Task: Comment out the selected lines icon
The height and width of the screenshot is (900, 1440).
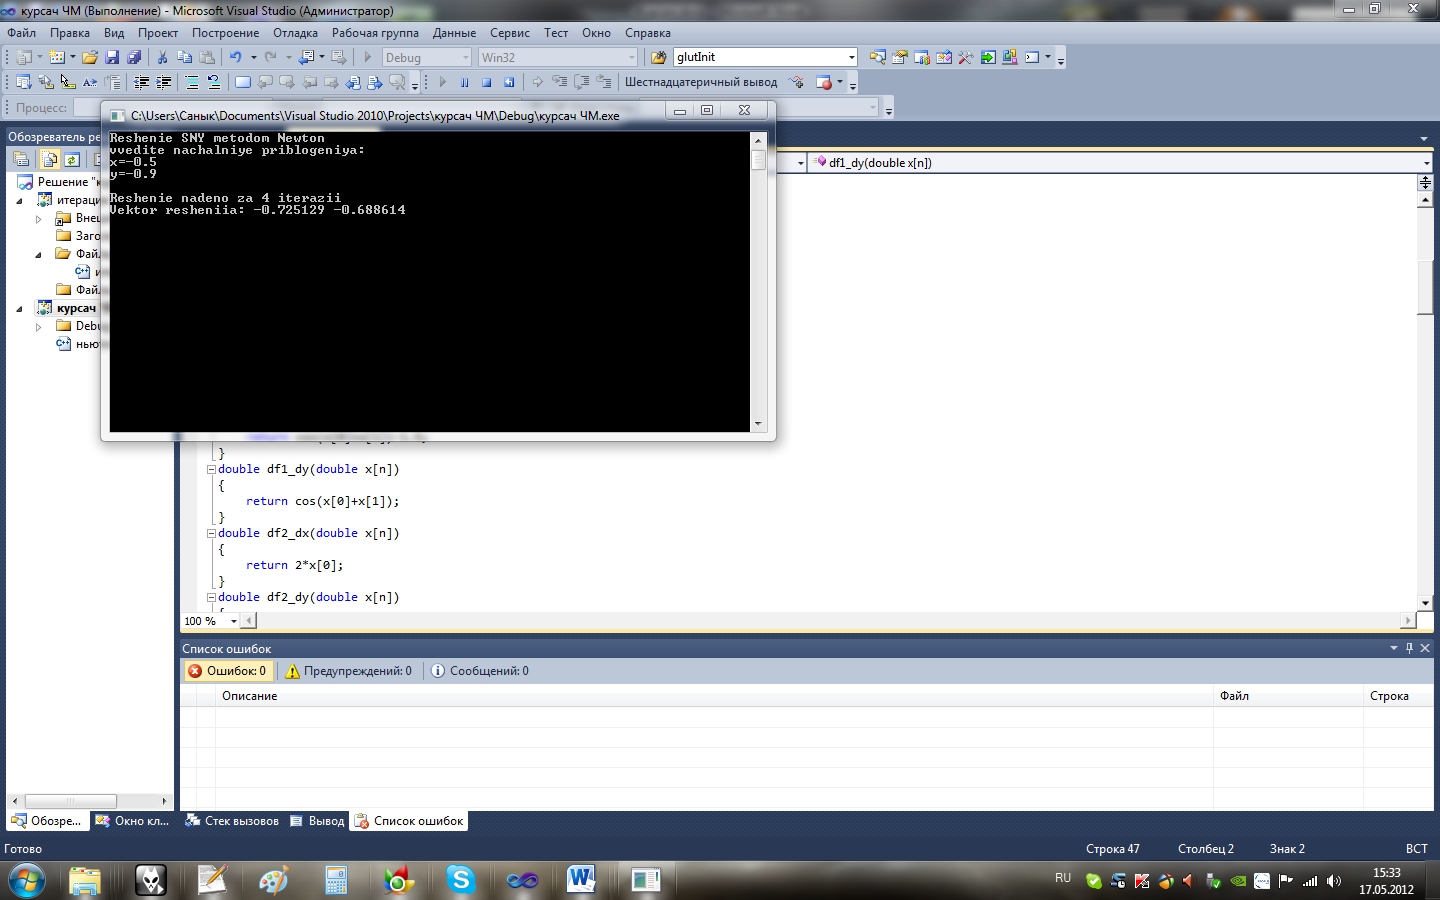Action: pos(191,82)
